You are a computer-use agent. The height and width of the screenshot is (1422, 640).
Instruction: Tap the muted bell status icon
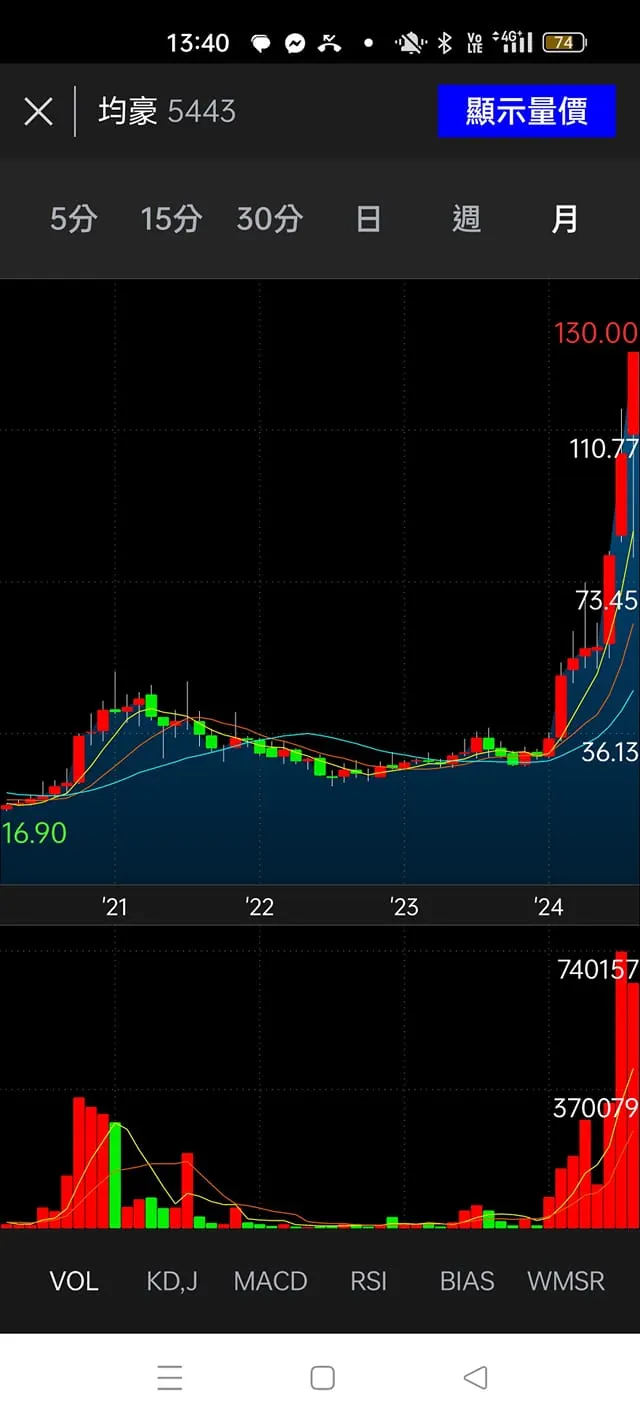tap(410, 43)
